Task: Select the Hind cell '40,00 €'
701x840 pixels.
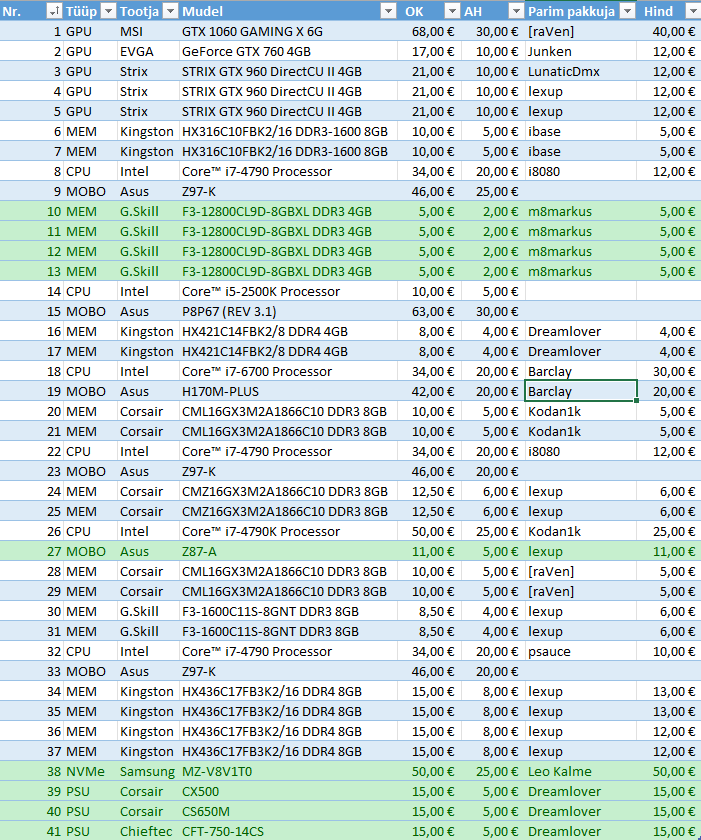Action: click(669, 32)
